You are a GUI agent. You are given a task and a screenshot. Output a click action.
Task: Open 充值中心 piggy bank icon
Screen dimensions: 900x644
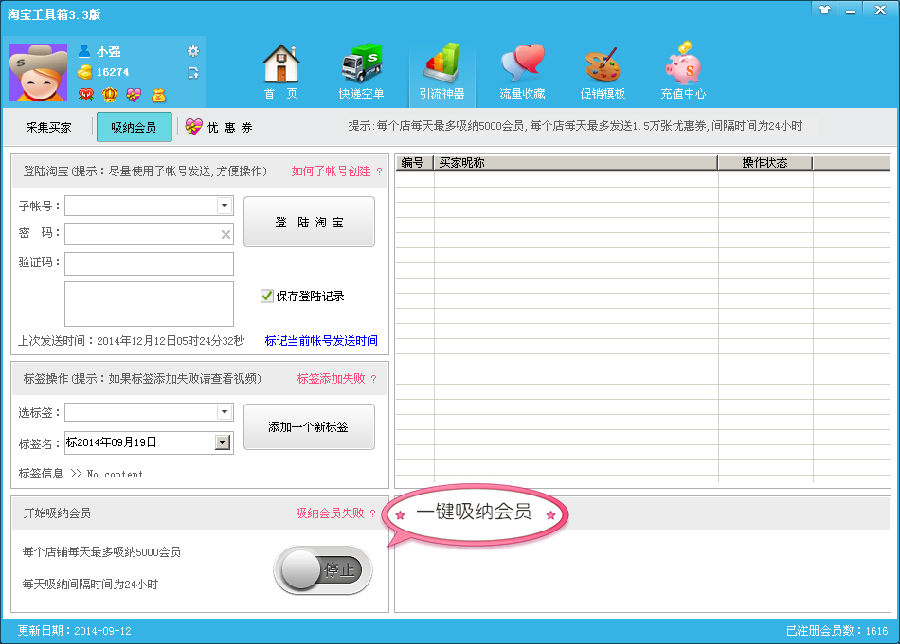click(683, 66)
